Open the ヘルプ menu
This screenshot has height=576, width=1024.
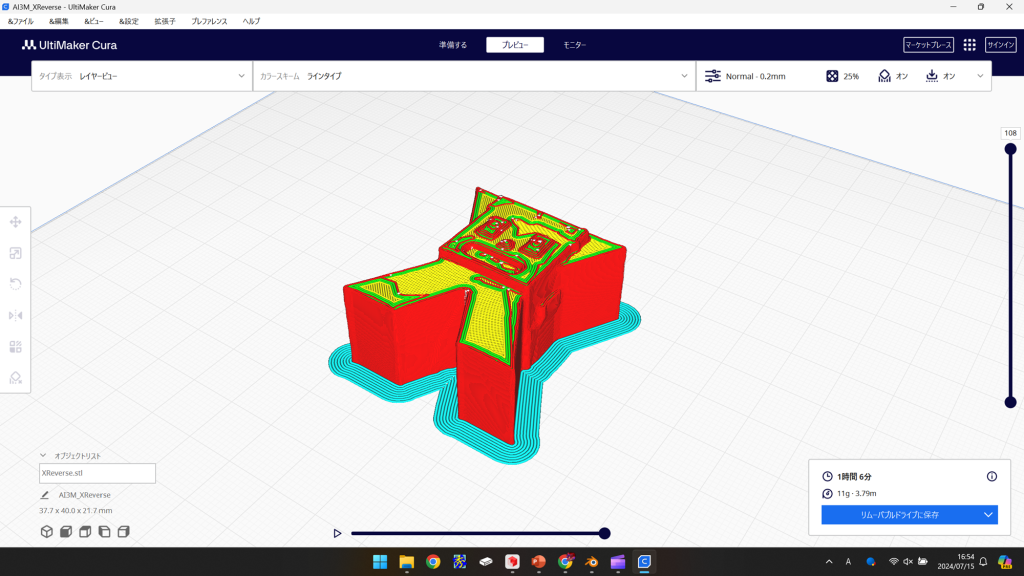[251, 22]
